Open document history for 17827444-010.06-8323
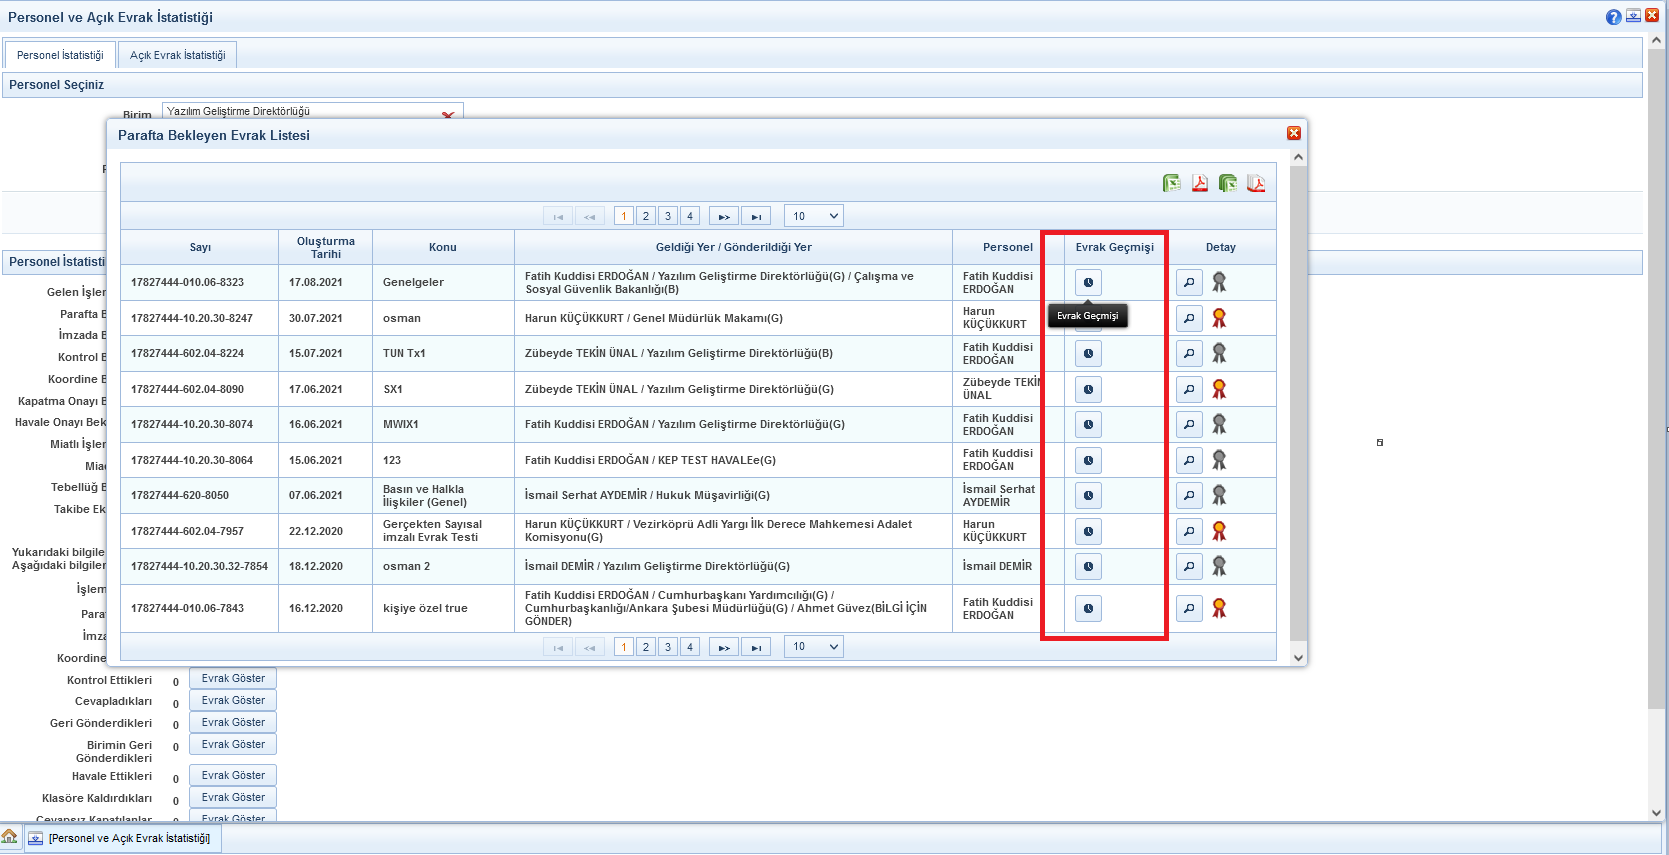Image resolution: width=1669 pixels, height=855 pixels. [x=1088, y=282]
